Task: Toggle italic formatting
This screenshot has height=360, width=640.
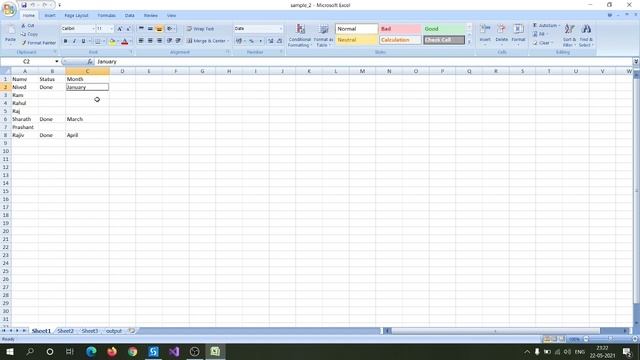Action: 74,41
